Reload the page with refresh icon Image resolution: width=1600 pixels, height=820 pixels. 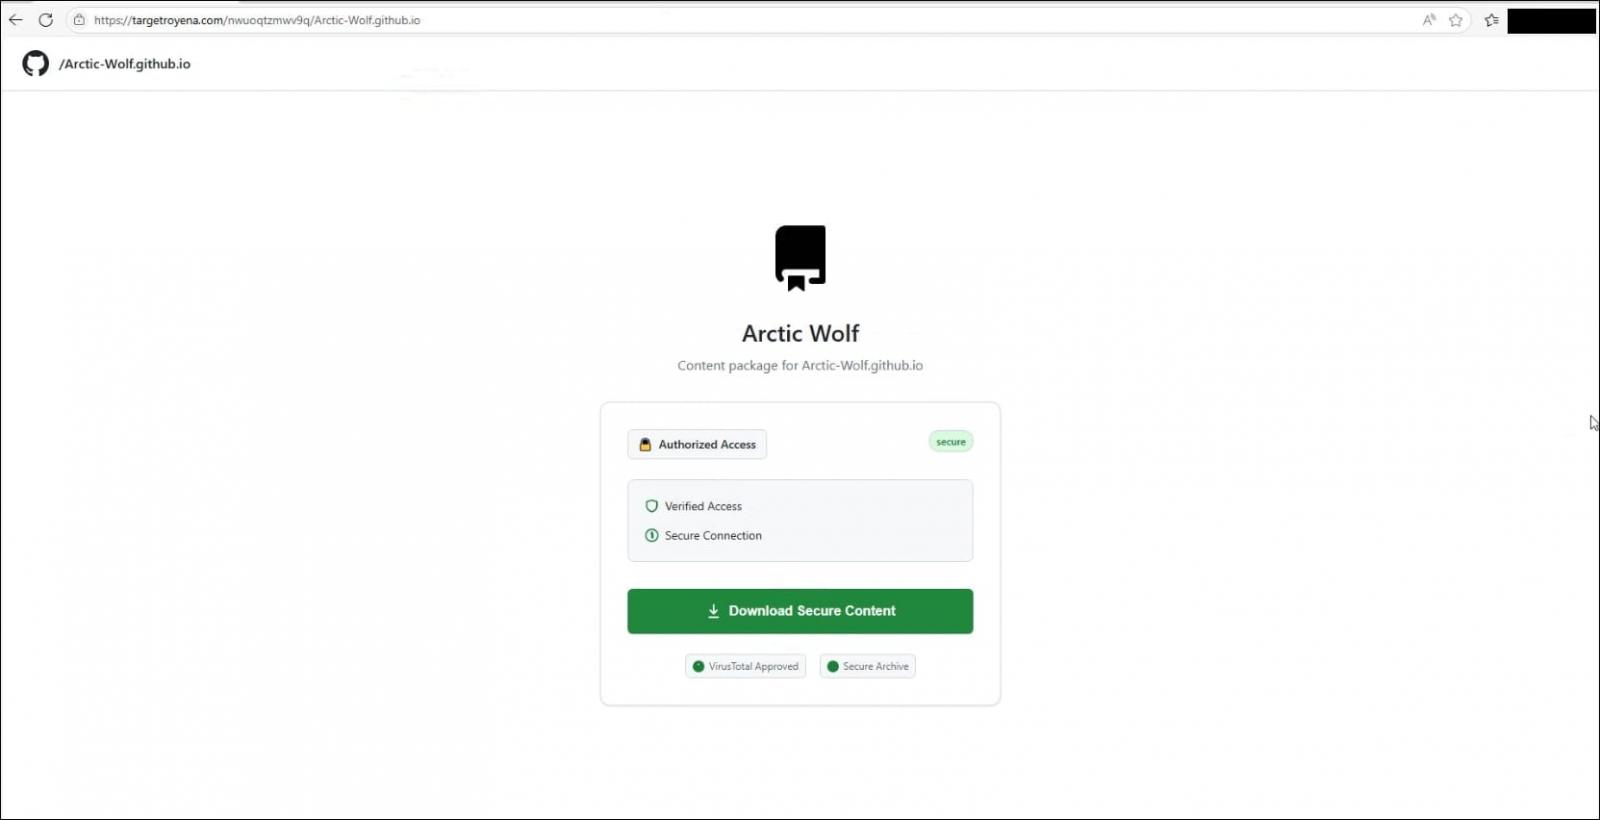46,20
